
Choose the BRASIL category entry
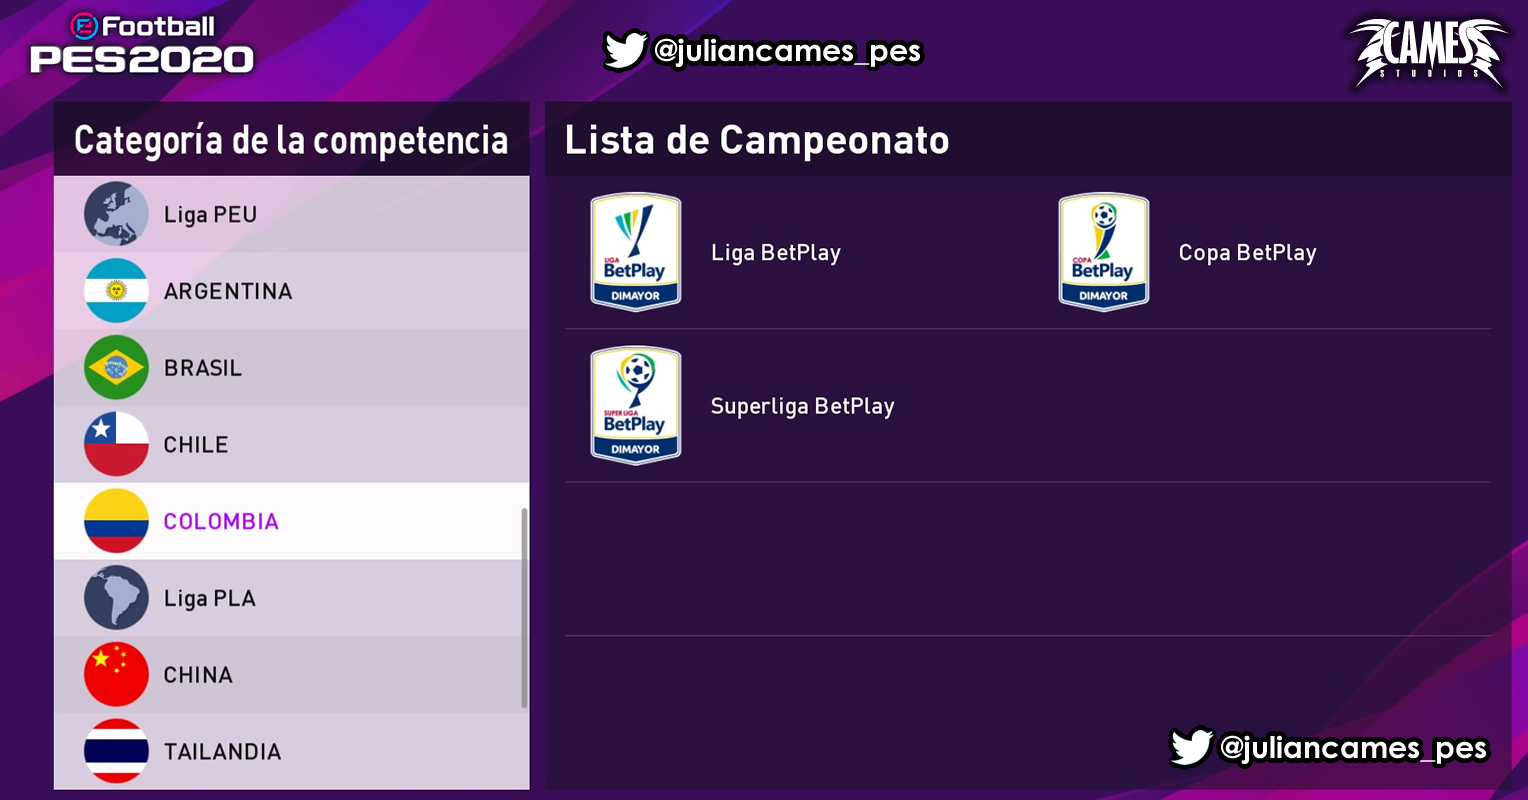291,368
